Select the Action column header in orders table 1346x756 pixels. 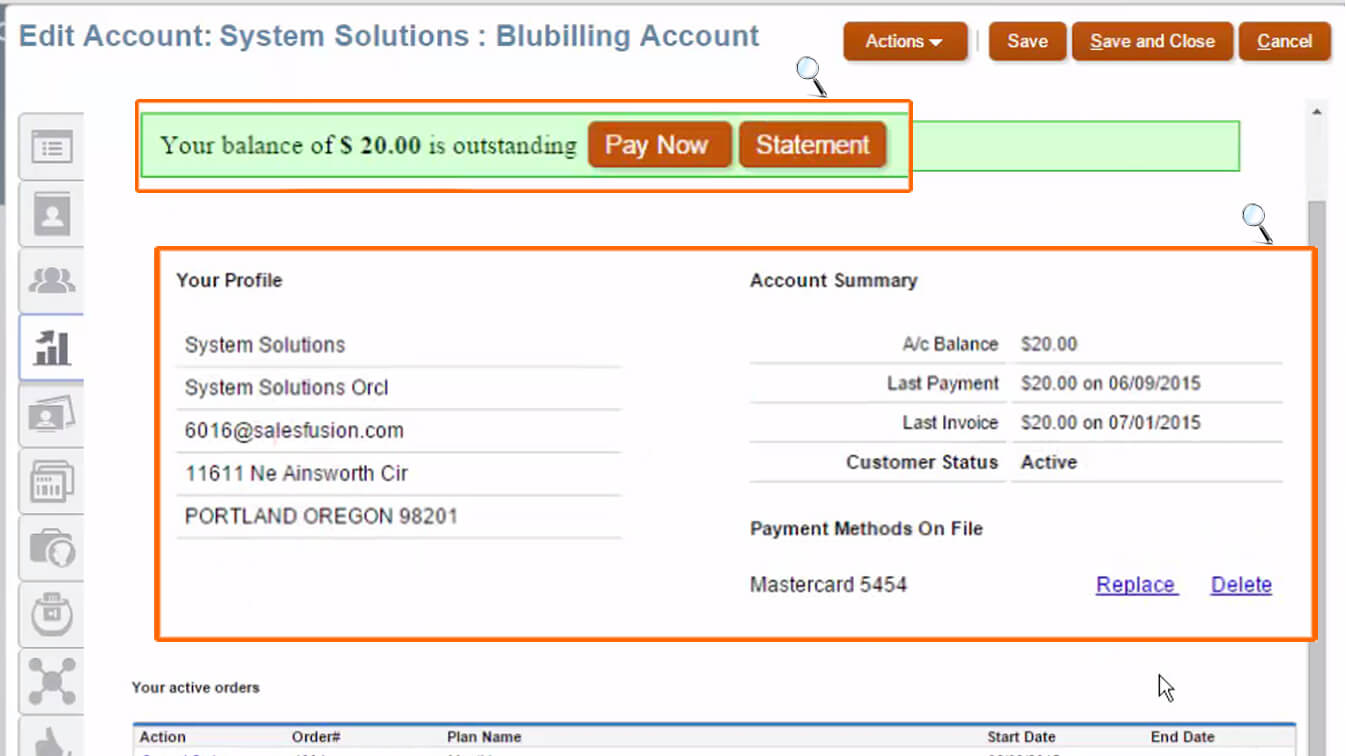[162, 736]
